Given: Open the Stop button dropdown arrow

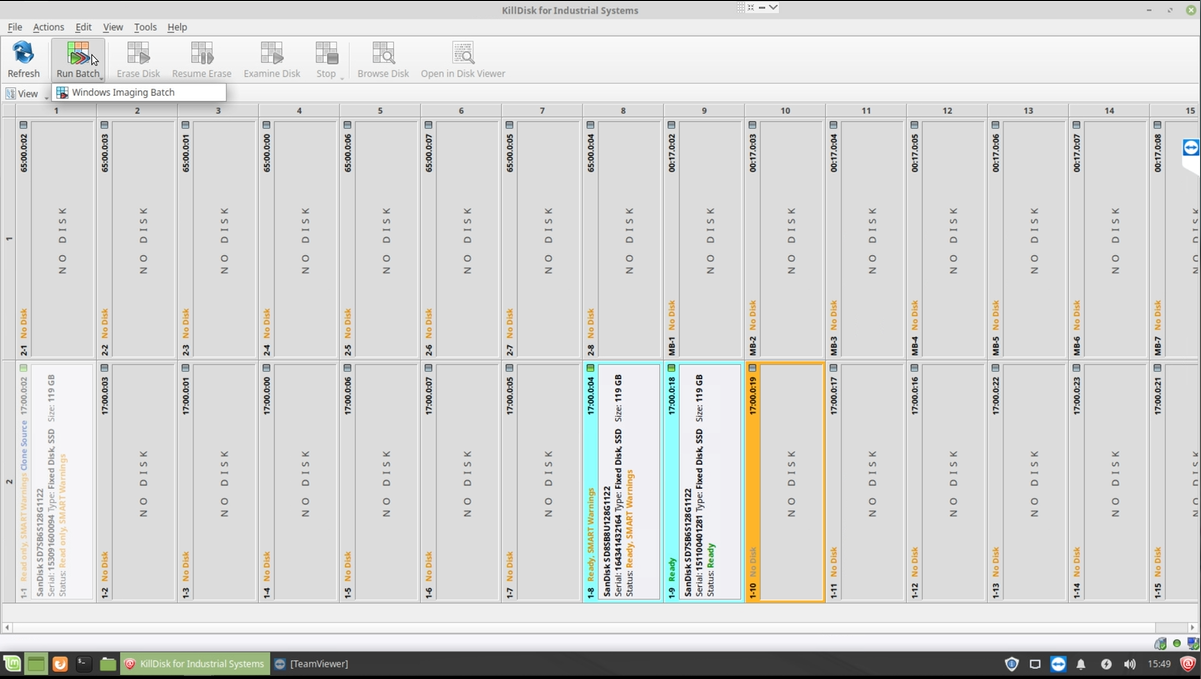Looking at the screenshot, I should pos(342,78).
